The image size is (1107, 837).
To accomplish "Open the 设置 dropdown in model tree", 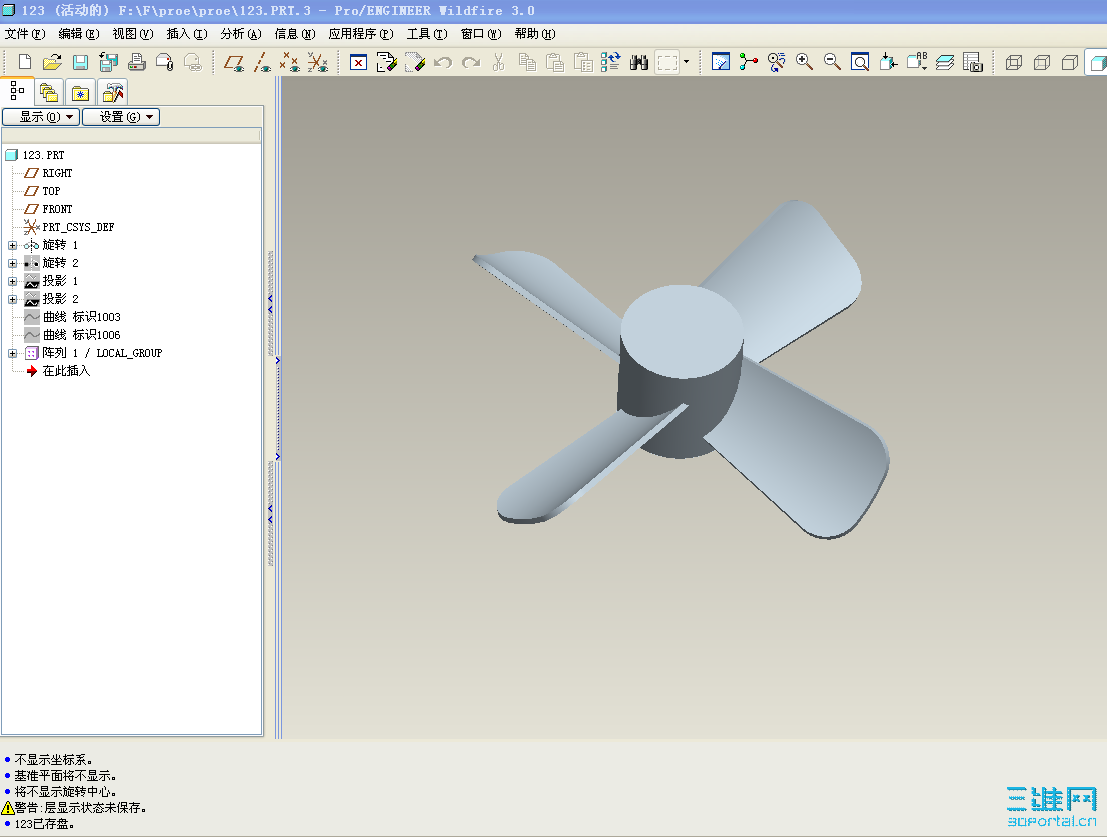I will pyautogui.click(x=121, y=116).
